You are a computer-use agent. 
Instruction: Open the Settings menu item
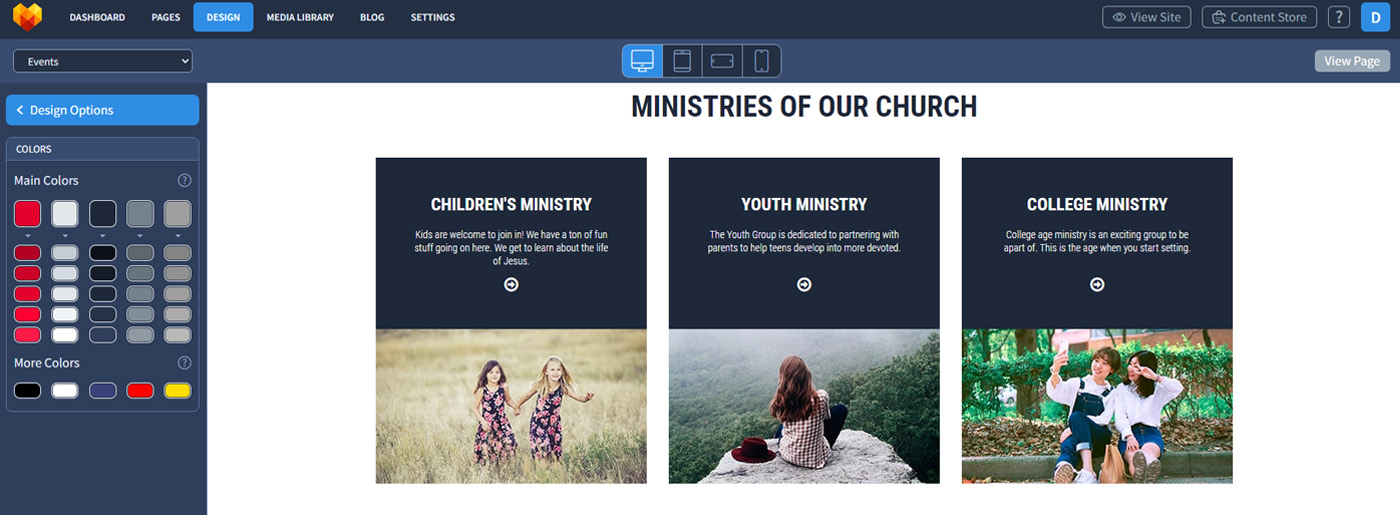[x=433, y=17]
